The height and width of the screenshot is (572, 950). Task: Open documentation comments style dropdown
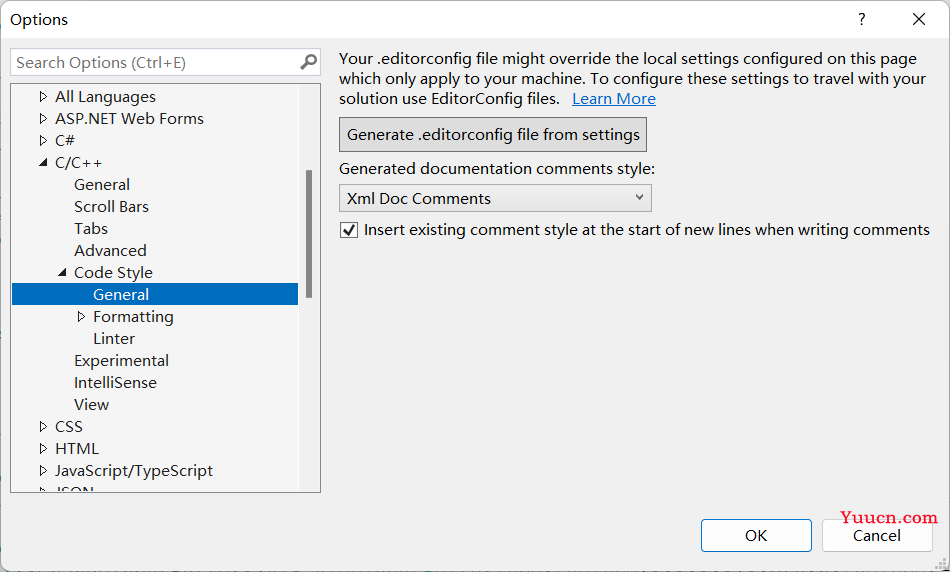point(495,198)
